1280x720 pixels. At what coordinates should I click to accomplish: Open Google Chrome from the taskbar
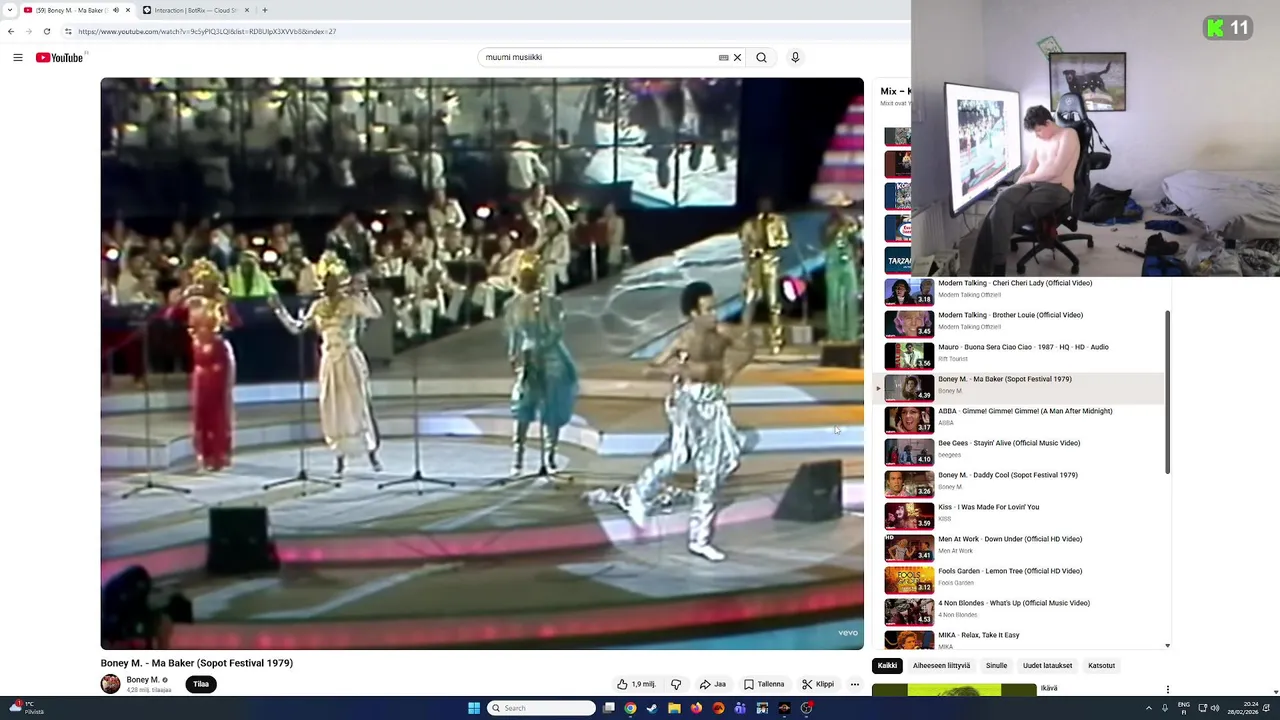630,708
